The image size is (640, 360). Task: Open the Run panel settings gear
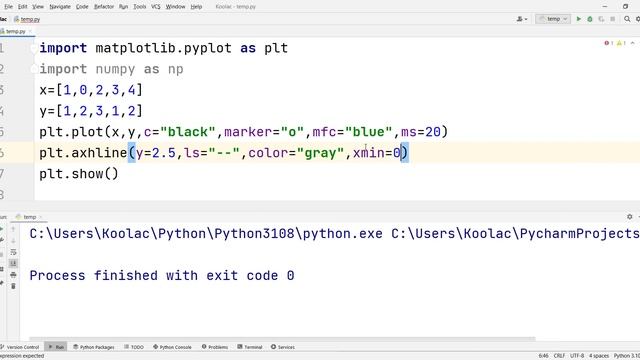(629, 217)
